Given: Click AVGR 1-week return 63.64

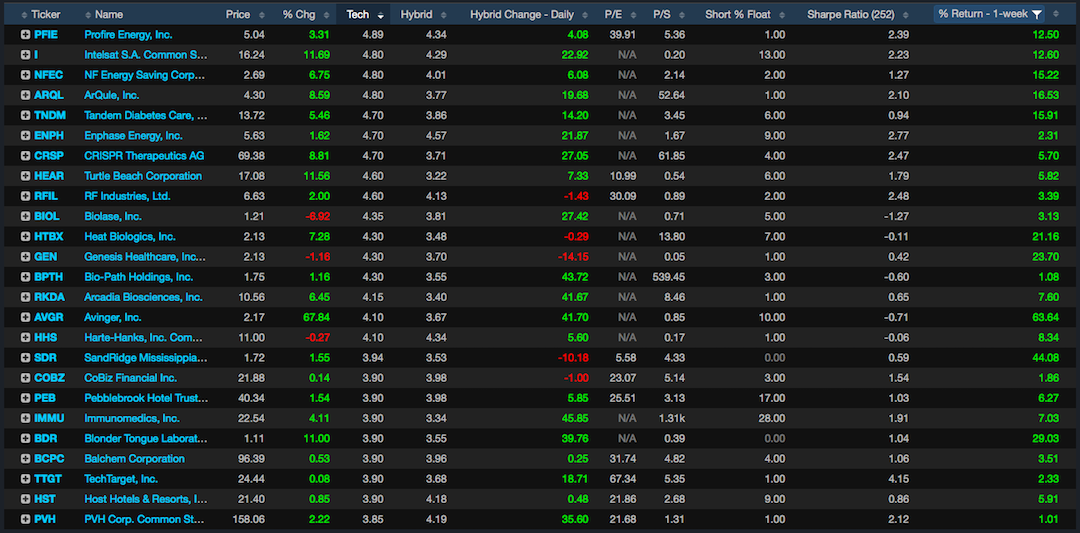Looking at the screenshot, I should pos(1047,317).
